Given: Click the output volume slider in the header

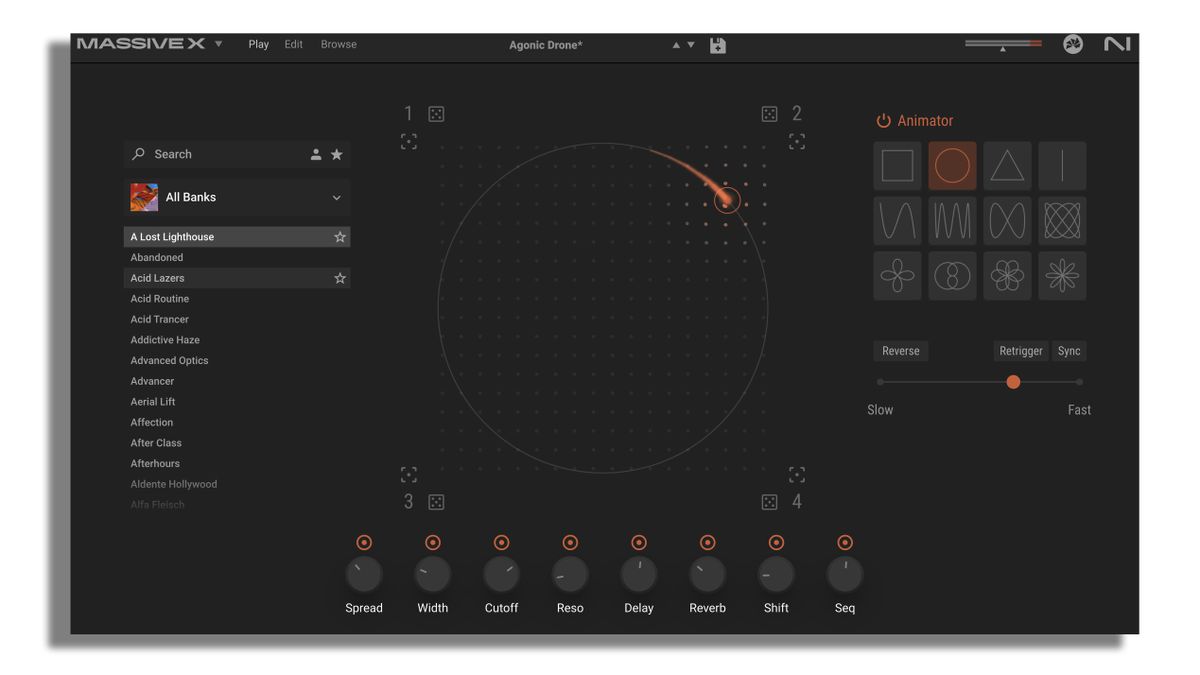Looking at the screenshot, I should pyautogui.click(x=1003, y=44).
